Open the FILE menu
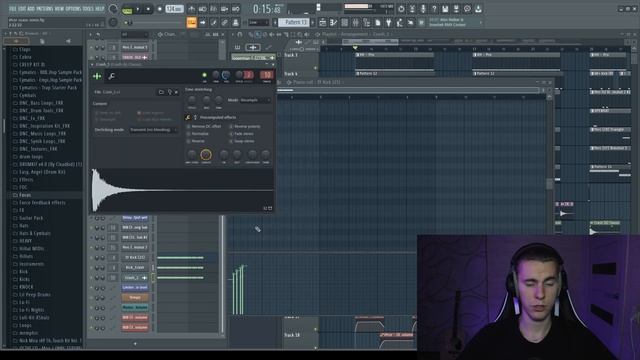The width and height of the screenshot is (640, 360). click(x=12, y=9)
